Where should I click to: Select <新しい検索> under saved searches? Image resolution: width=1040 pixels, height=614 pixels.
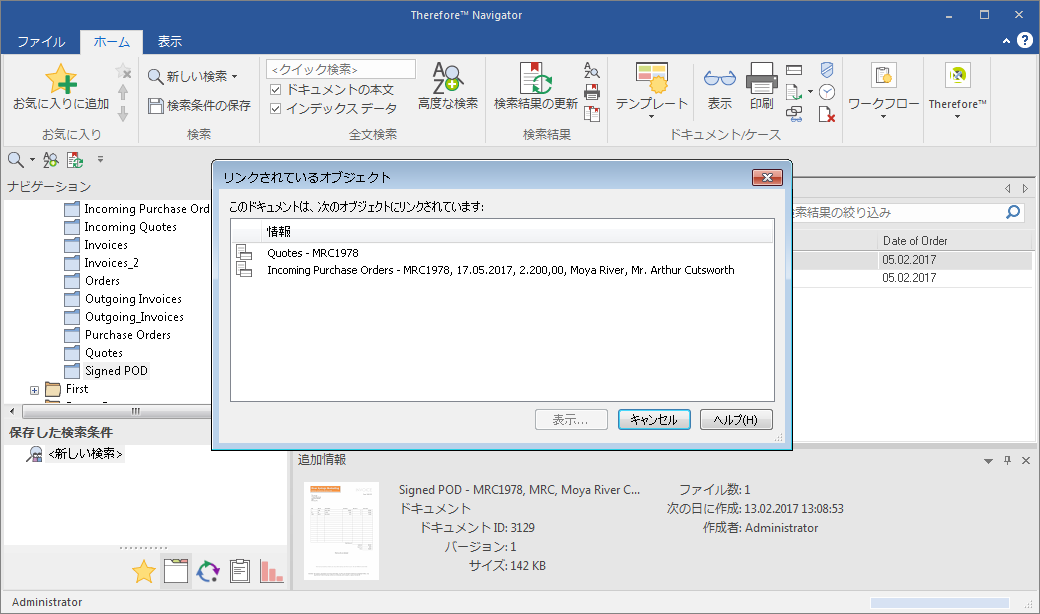[86, 454]
